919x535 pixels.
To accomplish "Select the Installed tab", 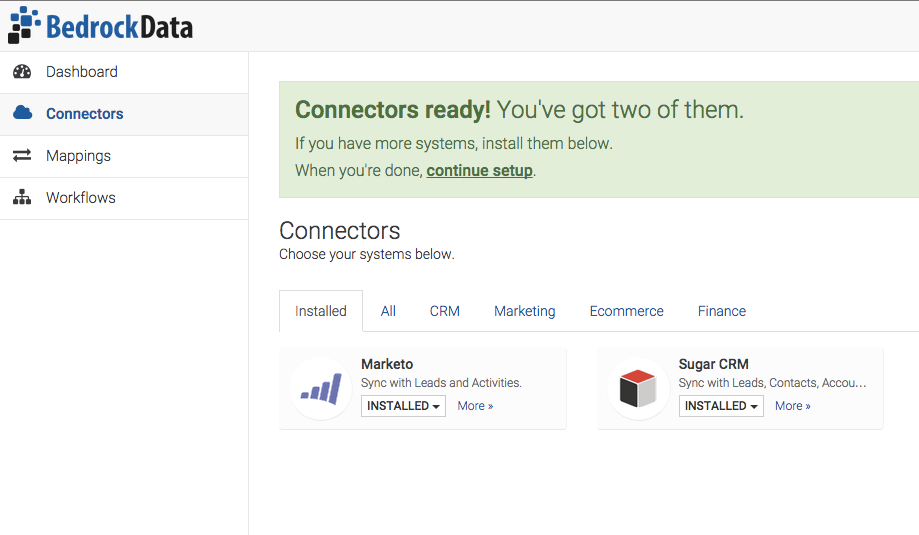I will click(x=321, y=311).
